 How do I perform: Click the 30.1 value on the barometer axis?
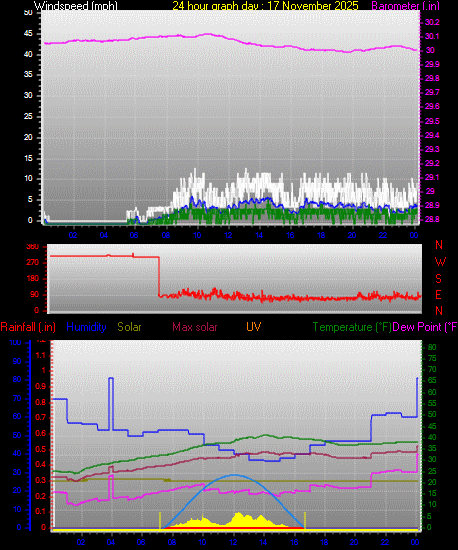tap(432, 36)
